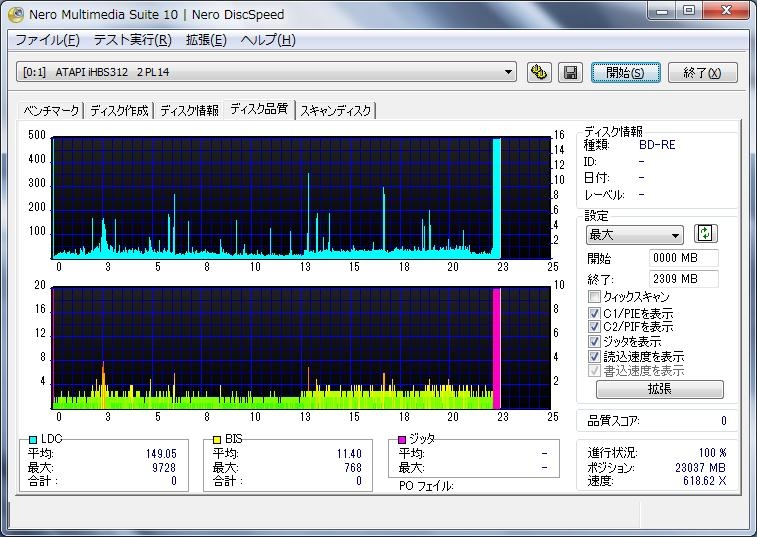757x537 pixels.
Task: Open the drive selection dropdown ATAPI iHBS312
Action: point(266,72)
